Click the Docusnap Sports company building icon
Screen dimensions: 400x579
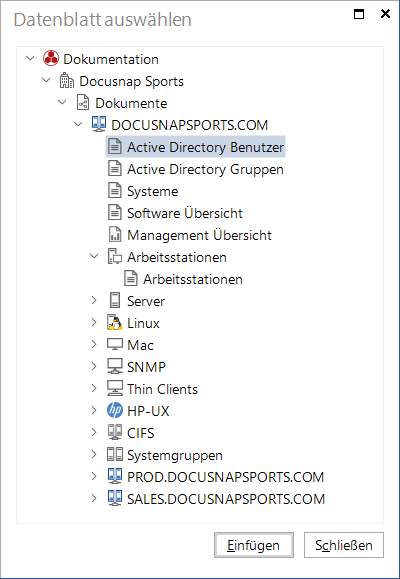tap(67, 81)
